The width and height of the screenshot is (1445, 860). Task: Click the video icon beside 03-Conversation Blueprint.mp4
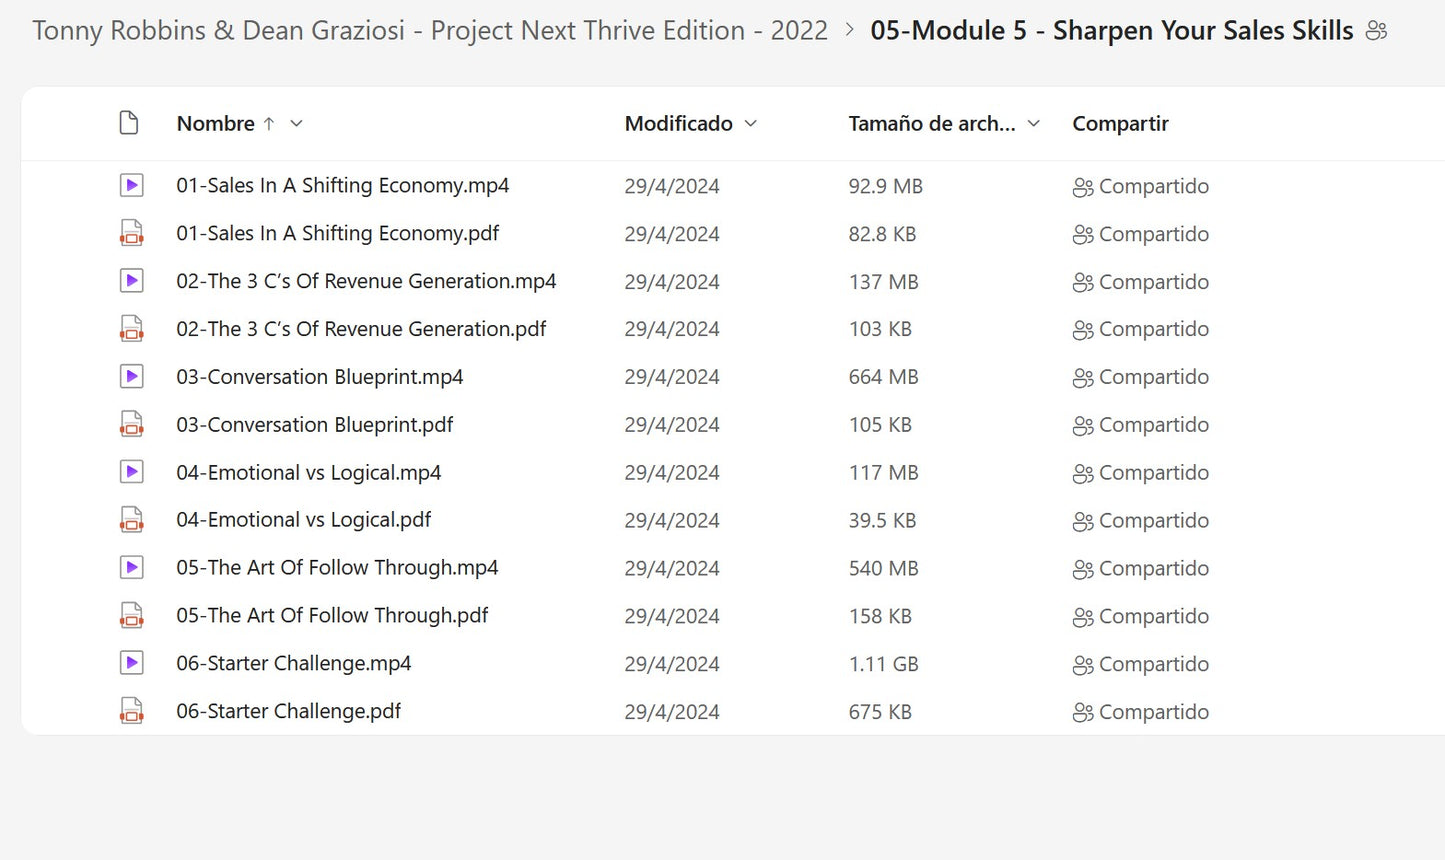(131, 377)
